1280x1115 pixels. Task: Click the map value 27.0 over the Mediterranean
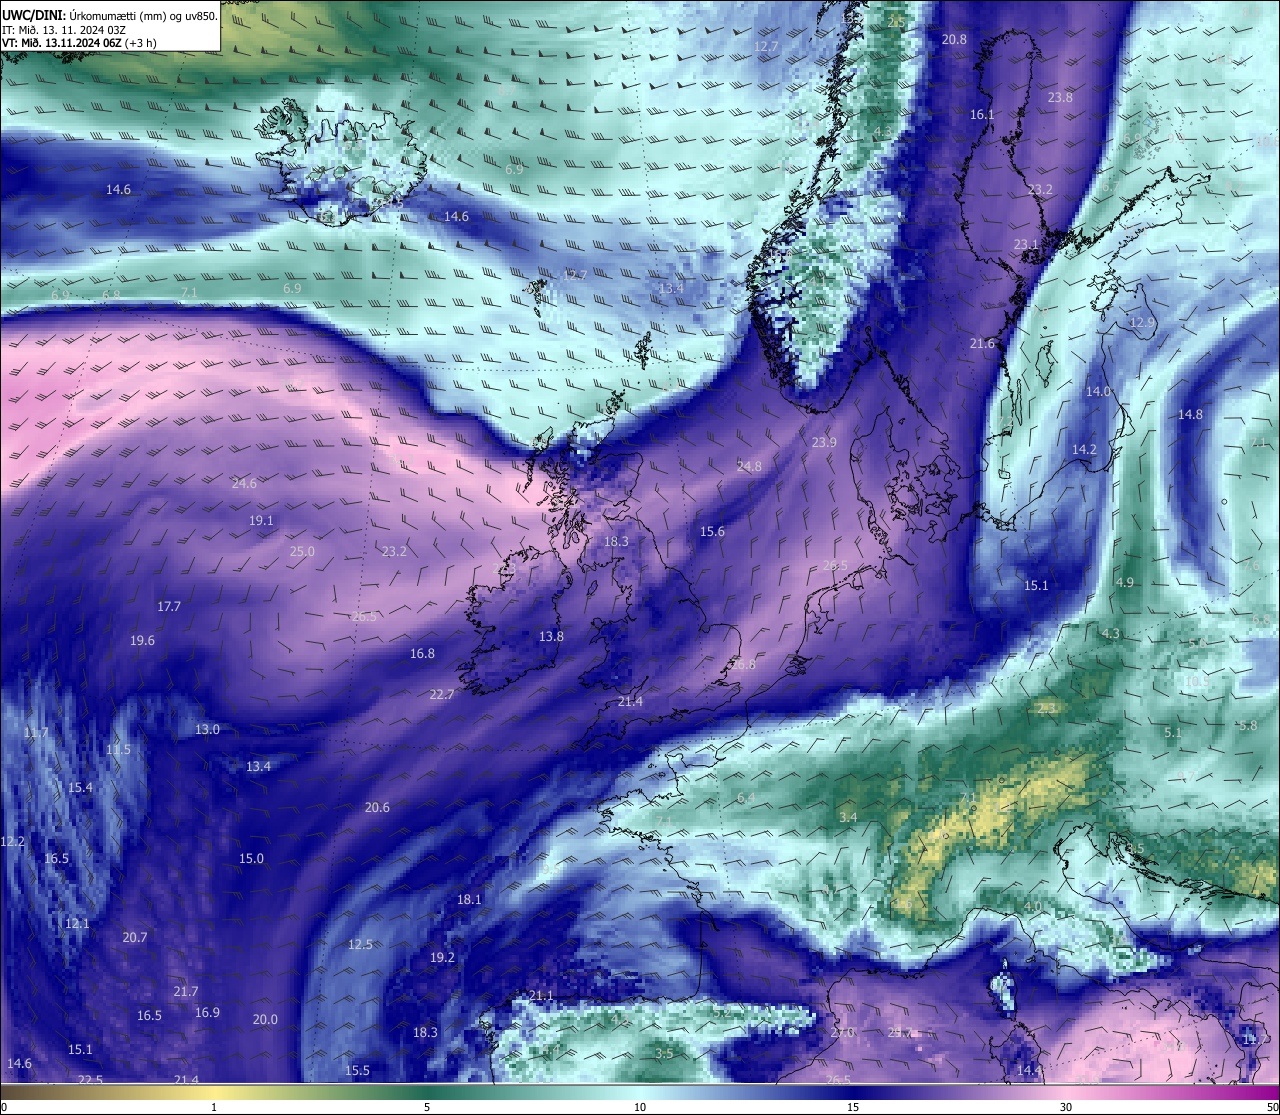tap(843, 1033)
